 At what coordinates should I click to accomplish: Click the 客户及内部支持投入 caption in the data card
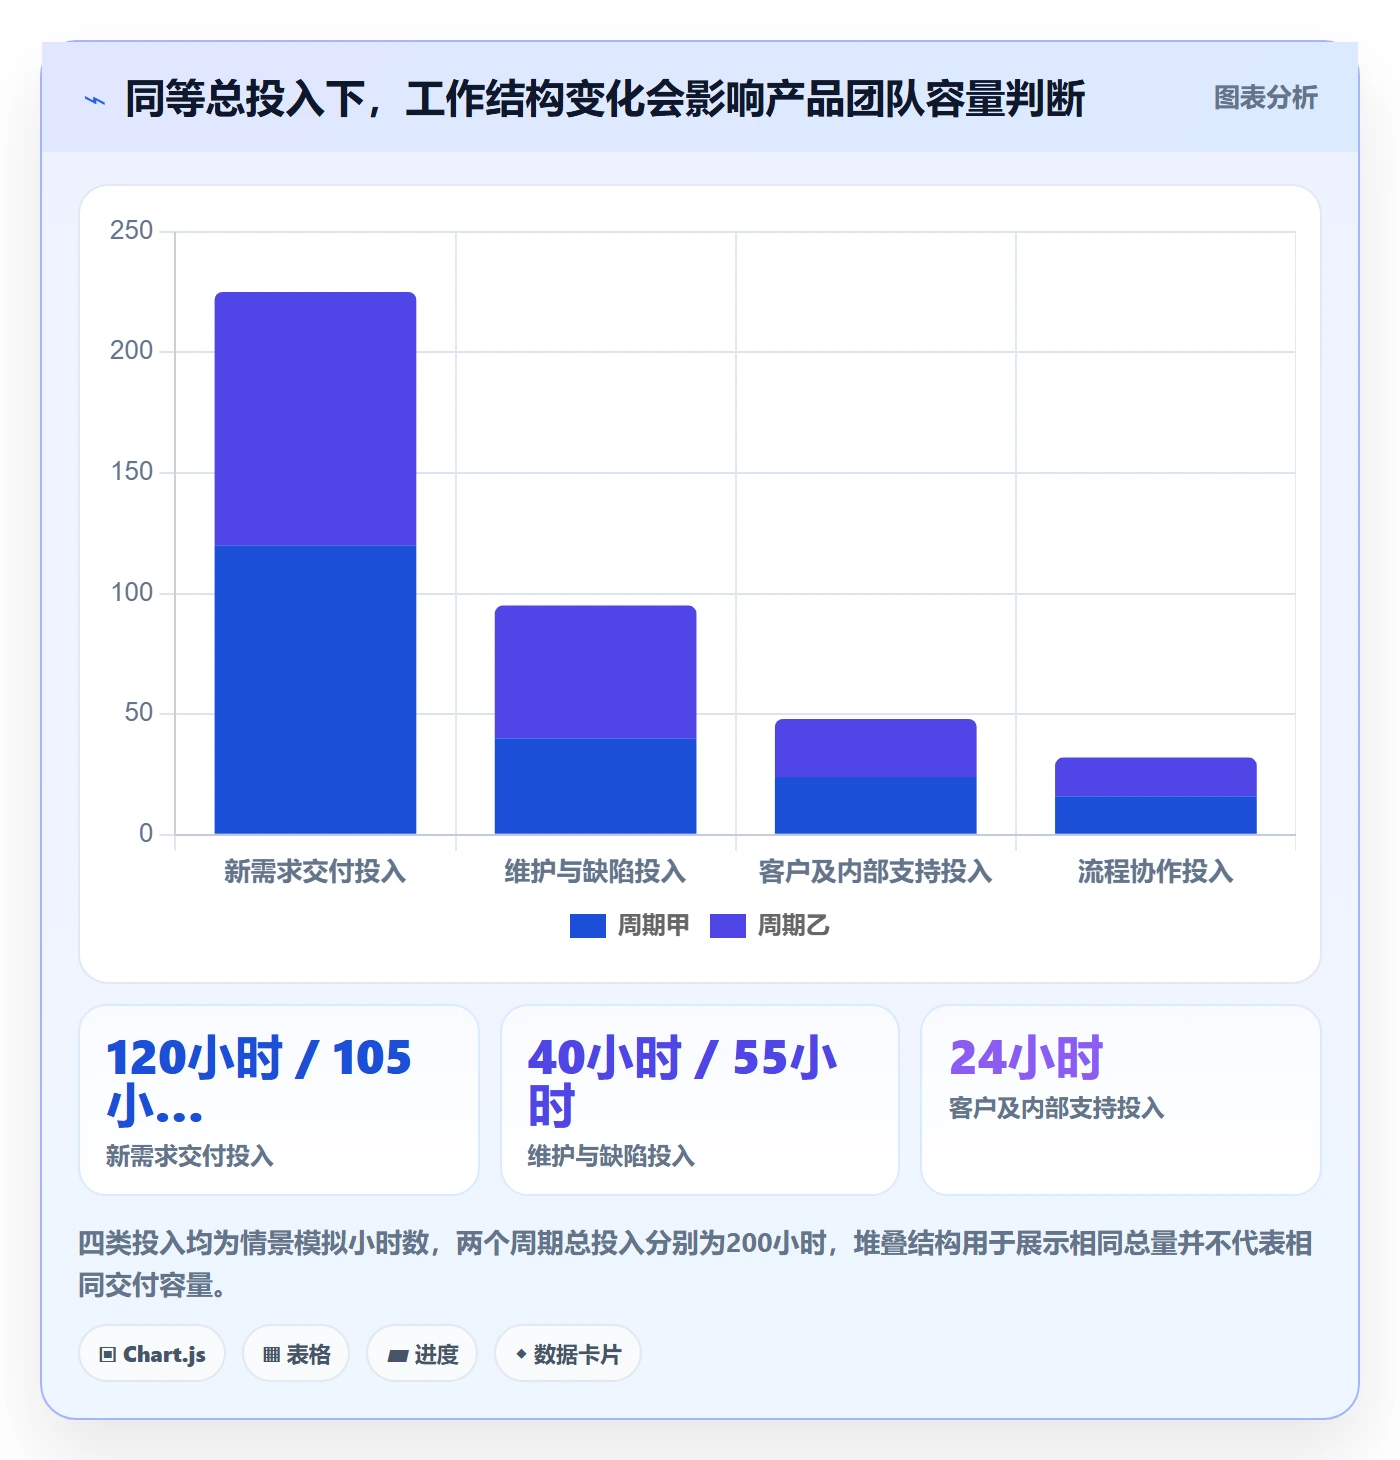pos(1056,1109)
